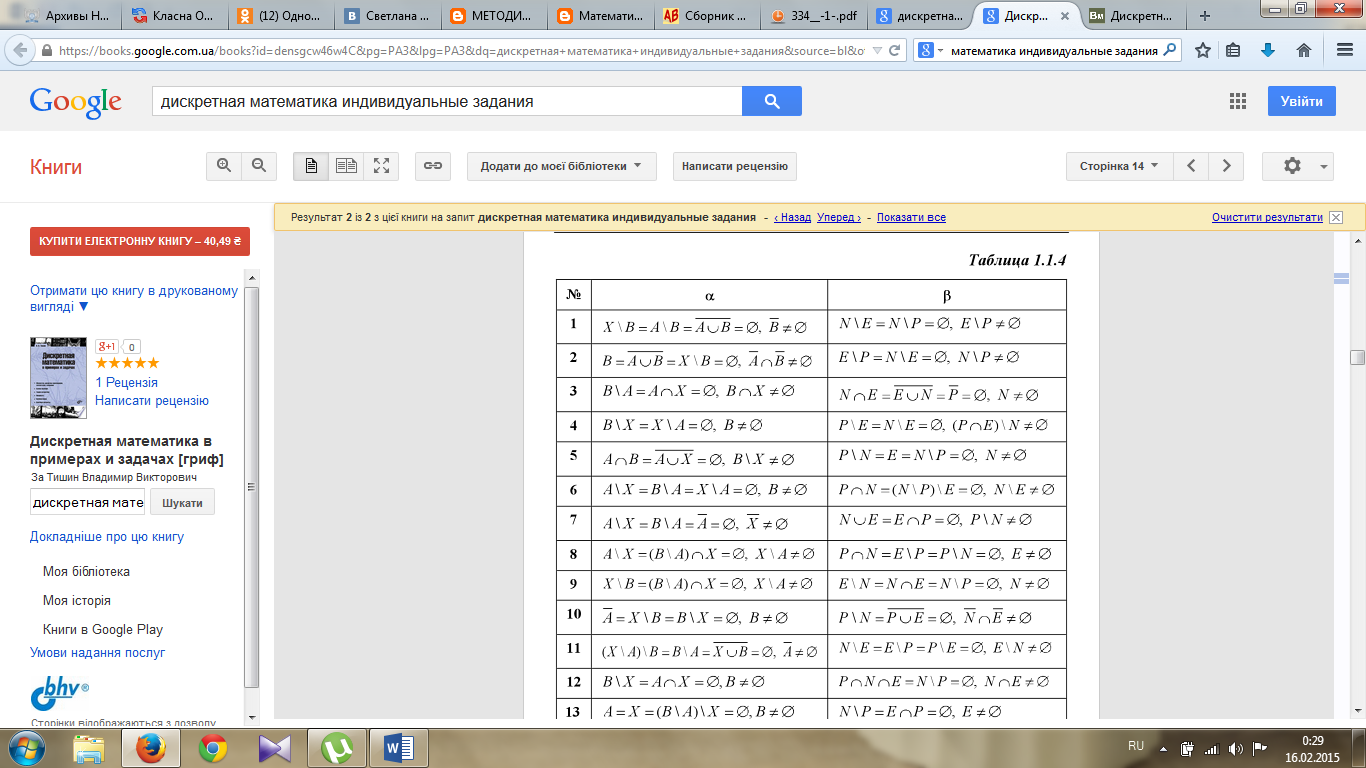Click the Google +1 button
1366x768 pixels.
click(x=107, y=347)
